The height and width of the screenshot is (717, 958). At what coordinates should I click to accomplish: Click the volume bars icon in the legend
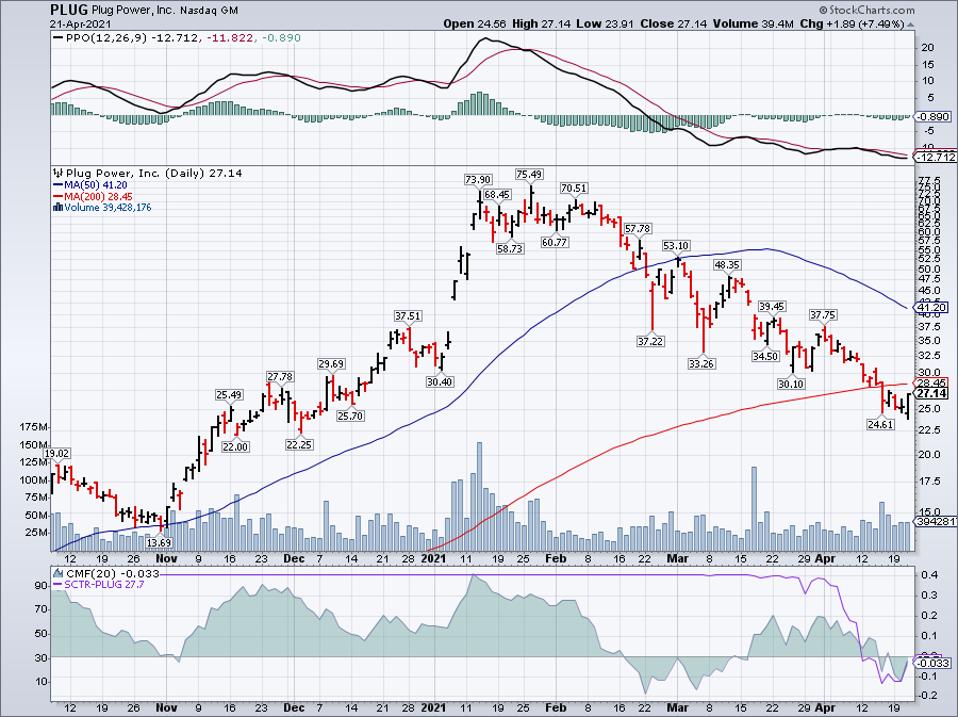[58, 207]
